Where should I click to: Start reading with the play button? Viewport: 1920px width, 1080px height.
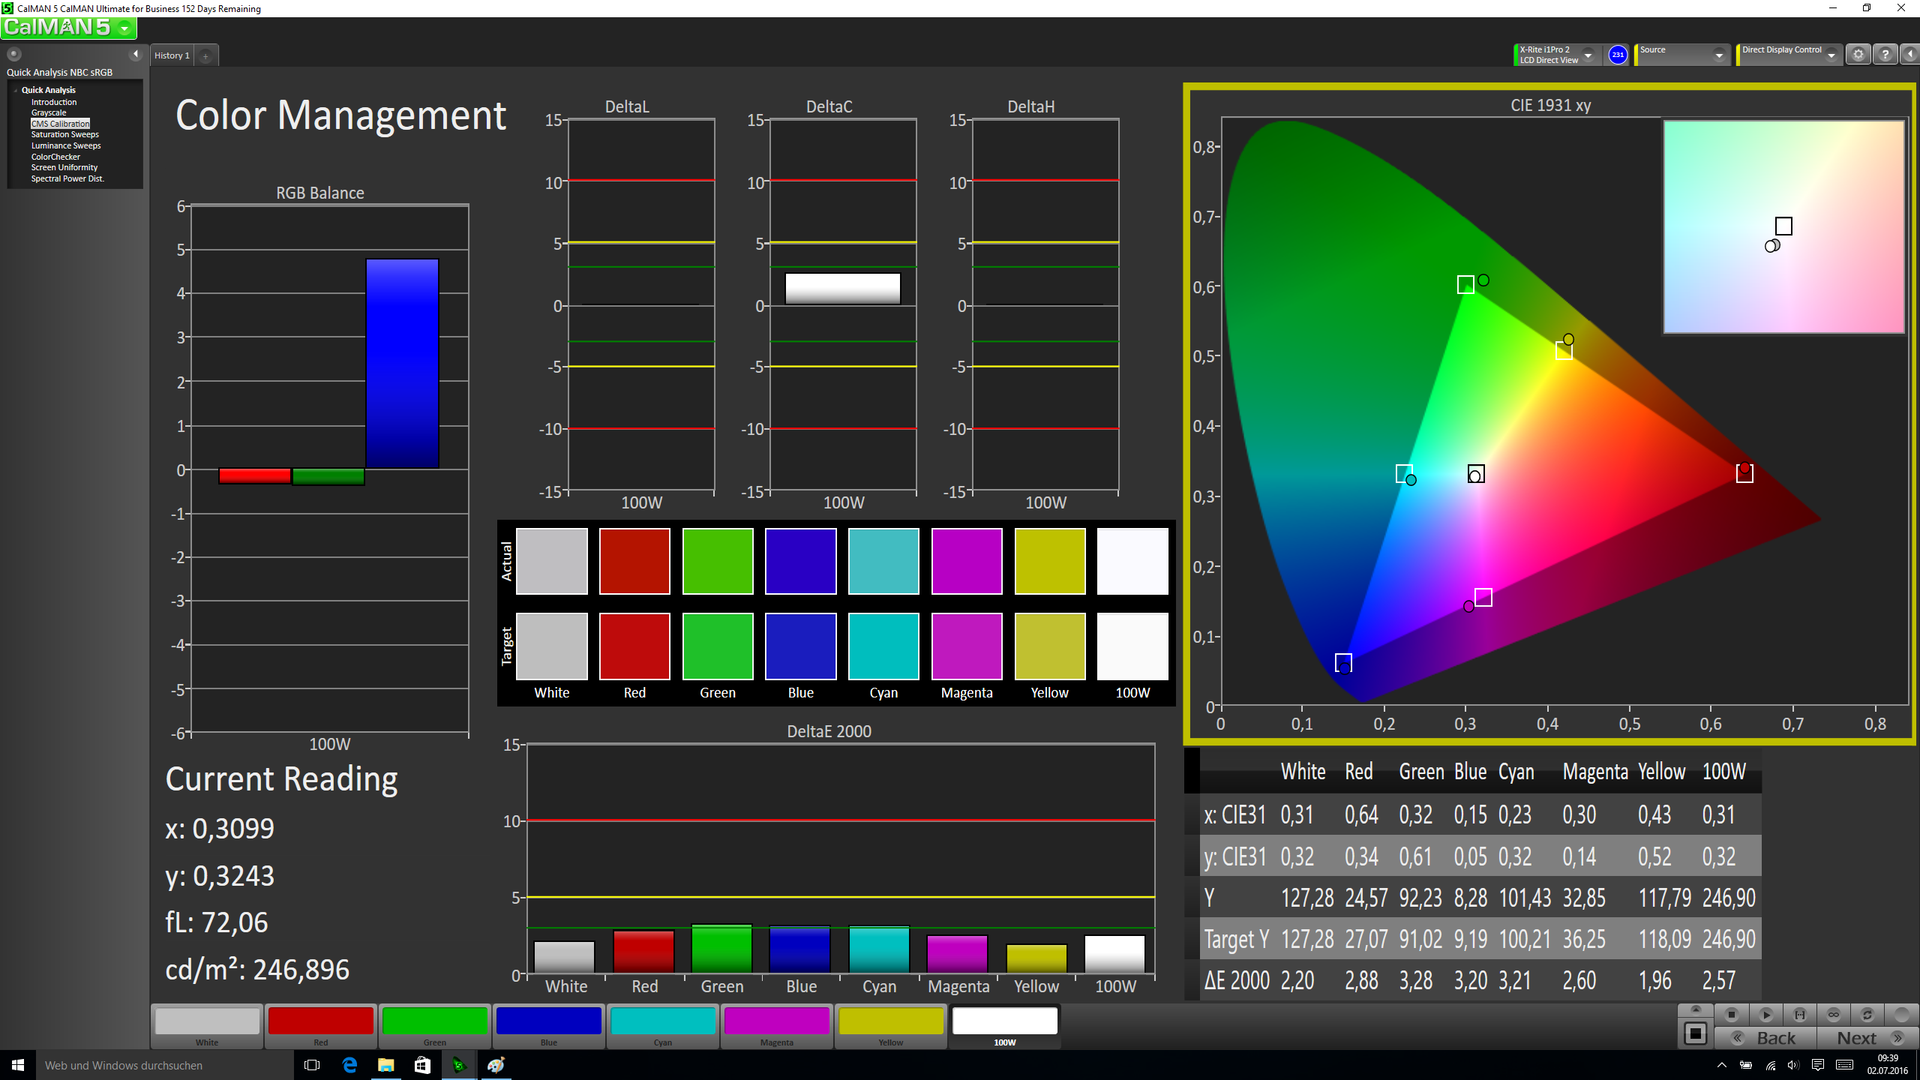1766,1014
